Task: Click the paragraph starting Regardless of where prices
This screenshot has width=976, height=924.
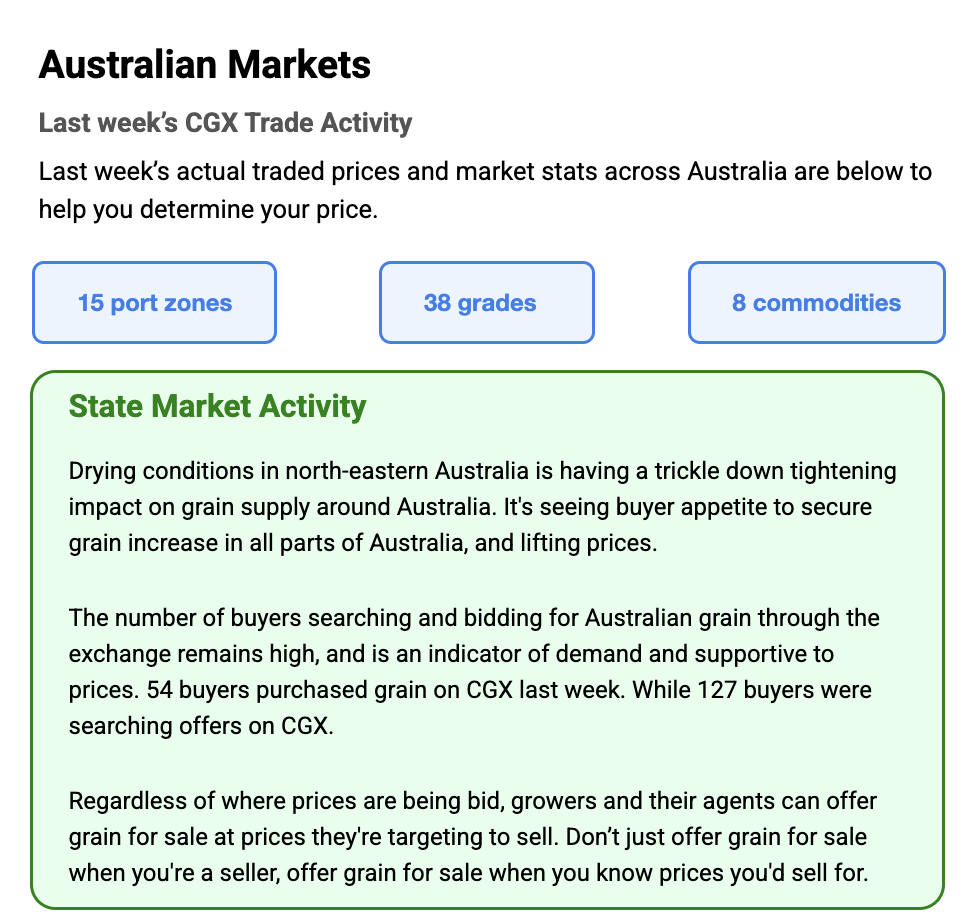Action: [472, 837]
